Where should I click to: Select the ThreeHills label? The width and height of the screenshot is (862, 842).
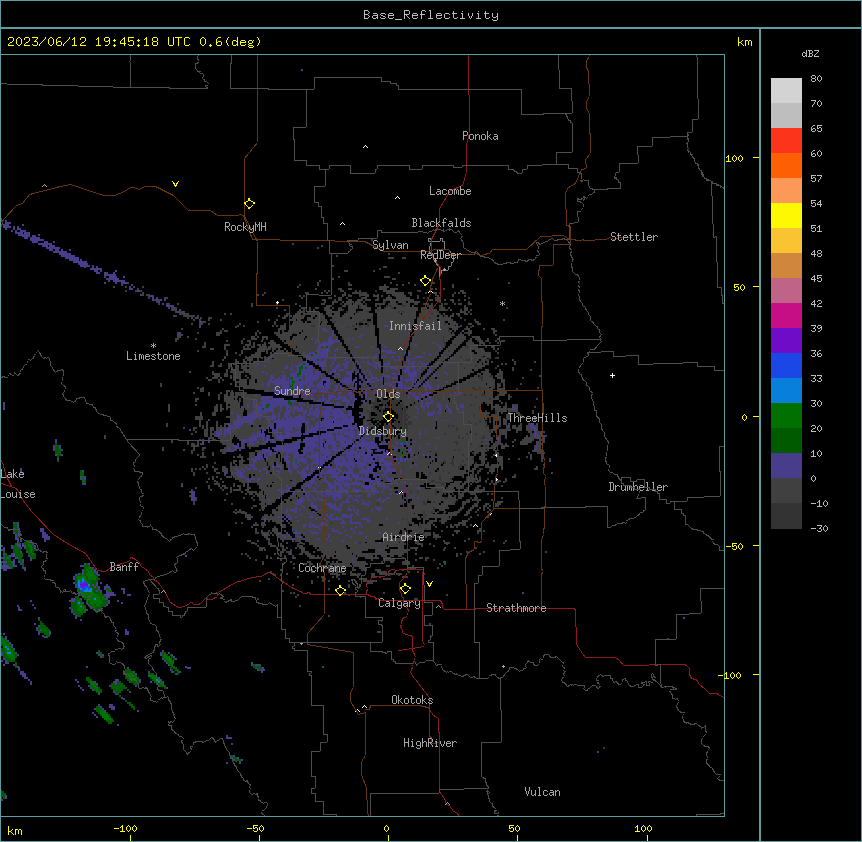point(537,418)
